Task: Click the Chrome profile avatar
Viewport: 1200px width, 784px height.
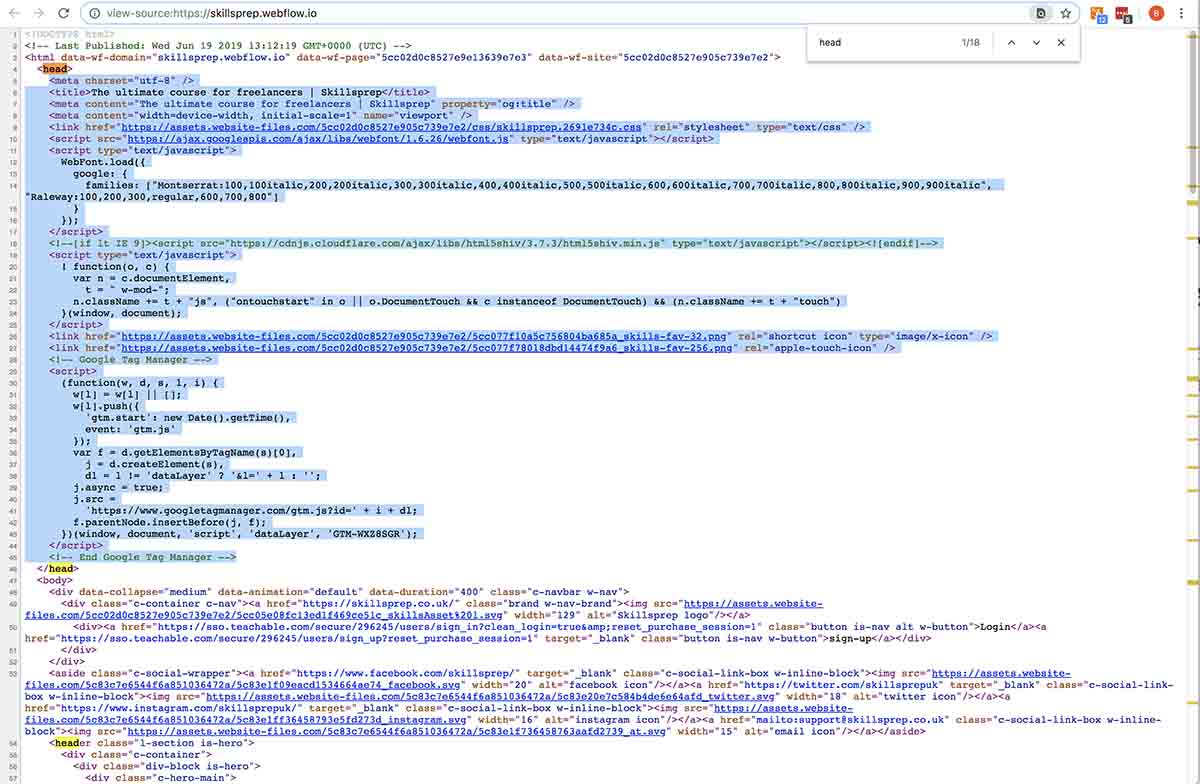Action: (x=1157, y=14)
